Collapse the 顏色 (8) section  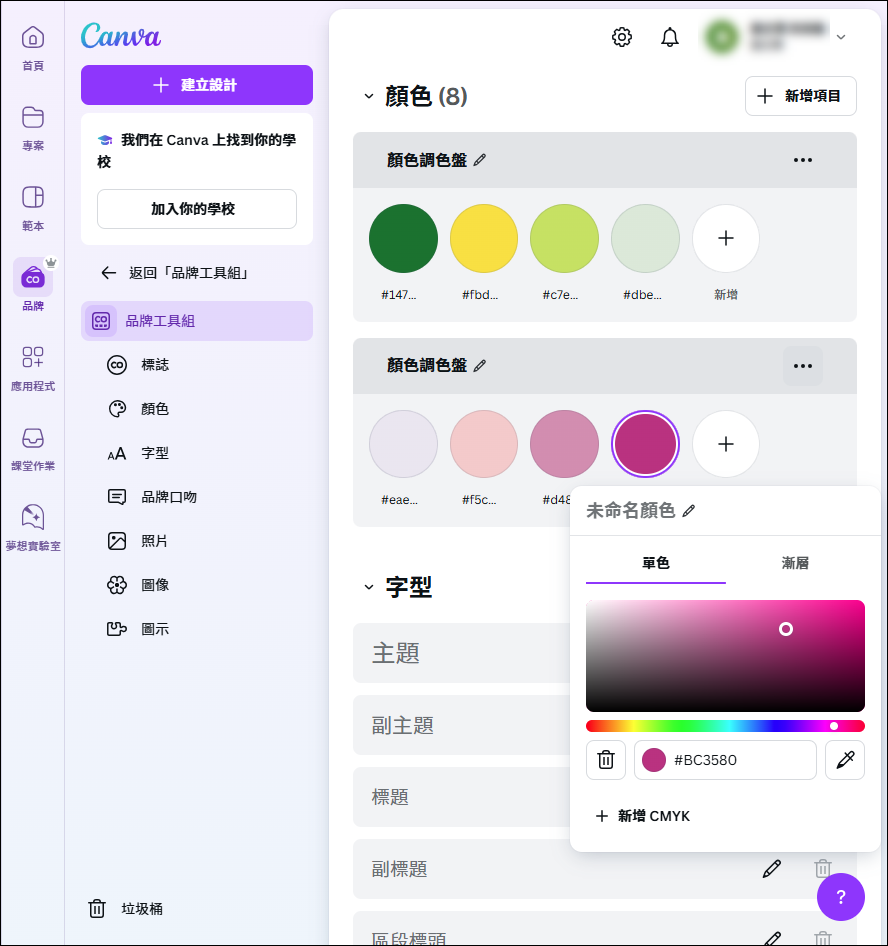click(x=369, y=97)
